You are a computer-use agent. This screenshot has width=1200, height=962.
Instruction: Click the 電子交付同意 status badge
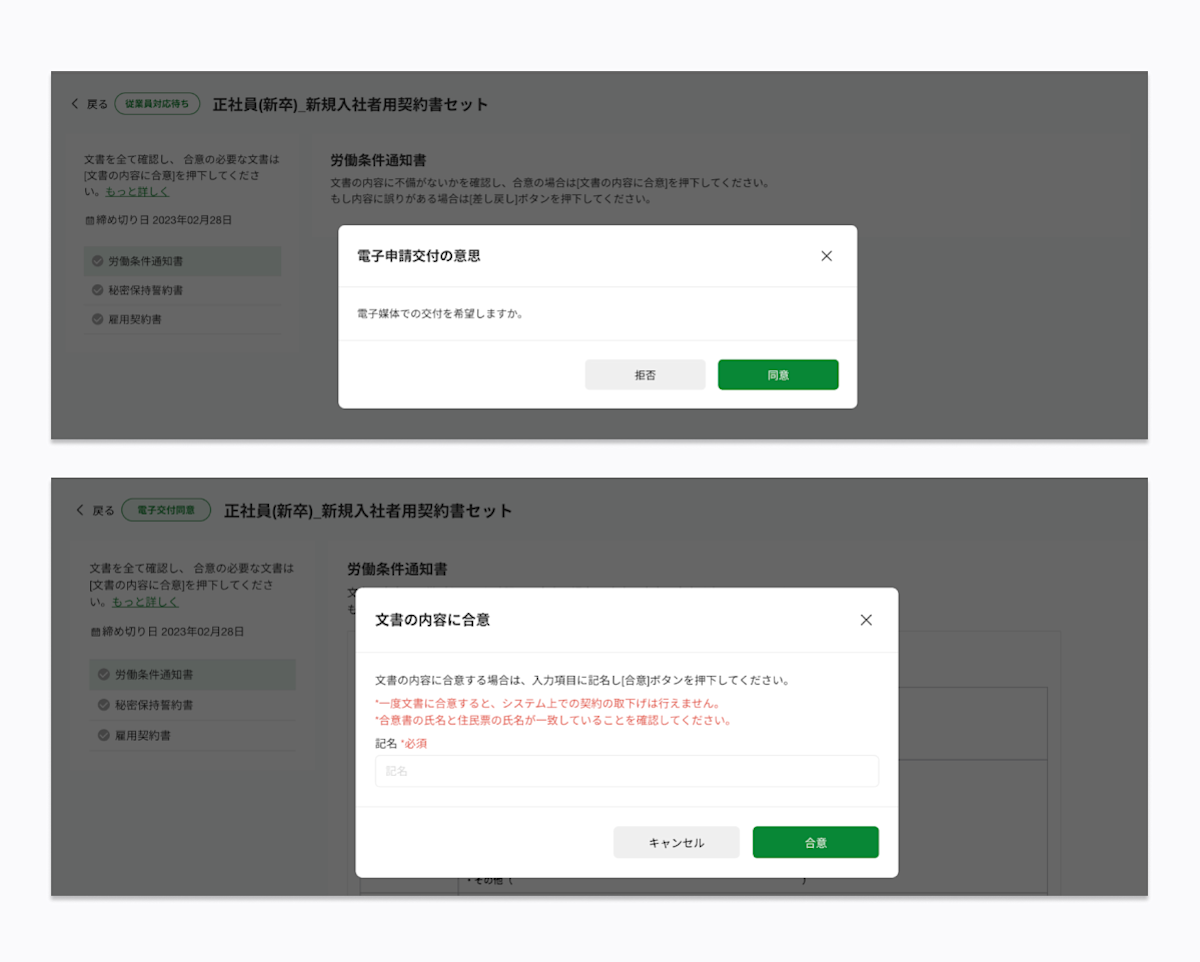[166, 509]
